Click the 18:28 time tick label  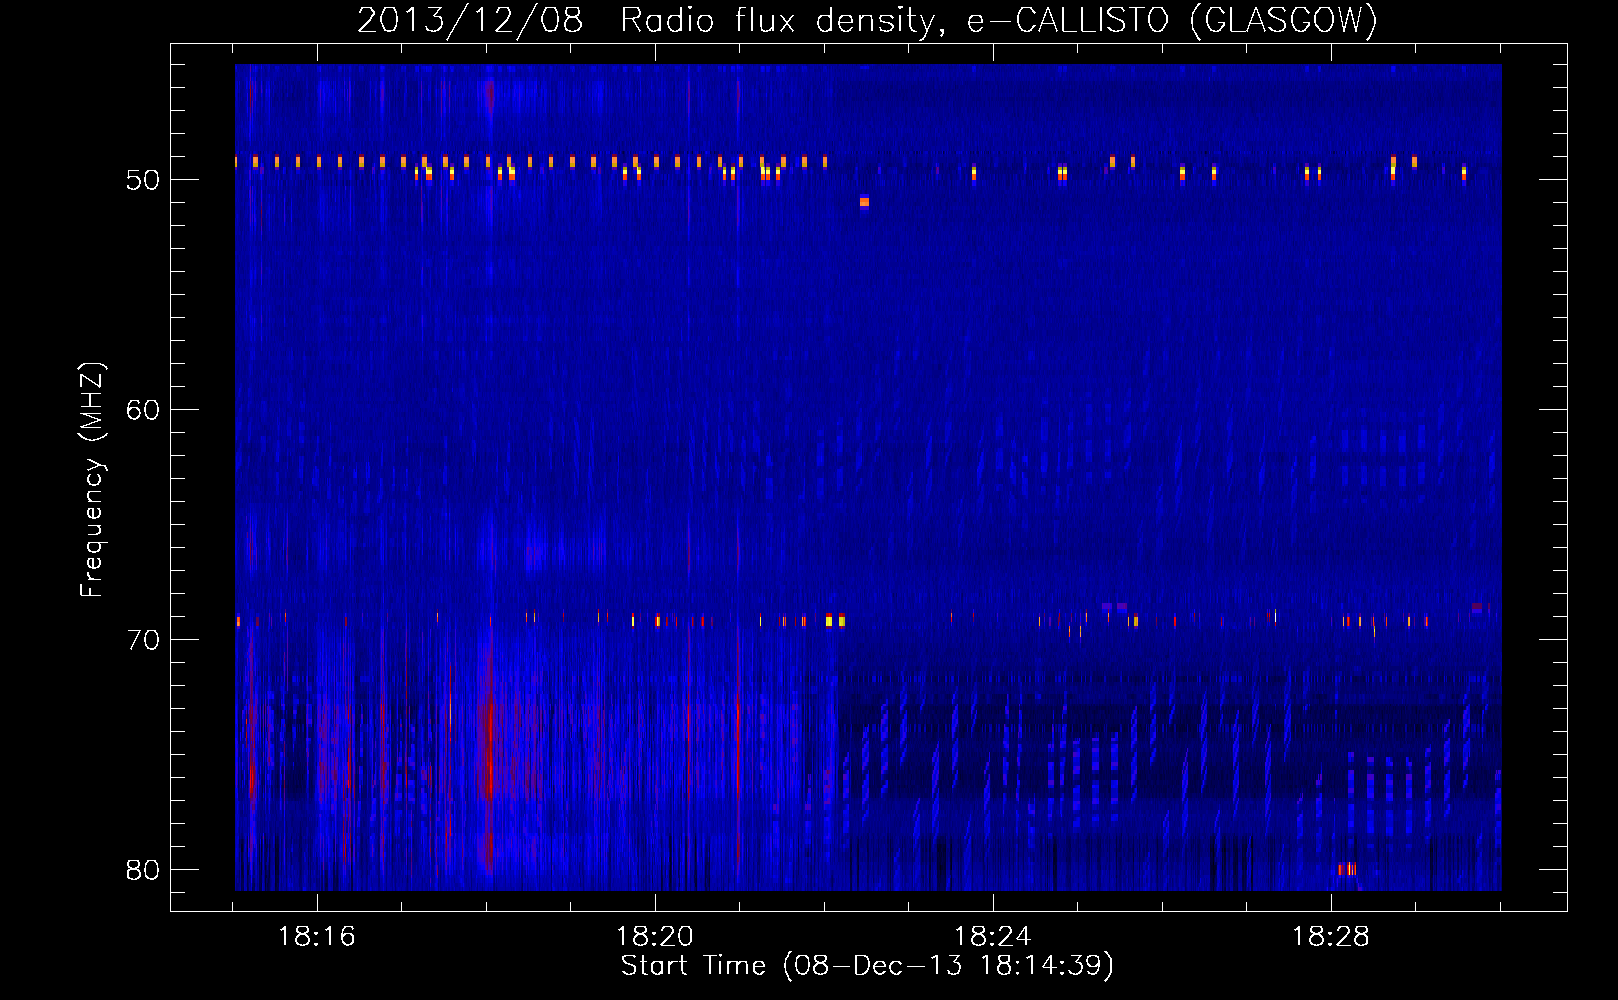point(1331,937)
